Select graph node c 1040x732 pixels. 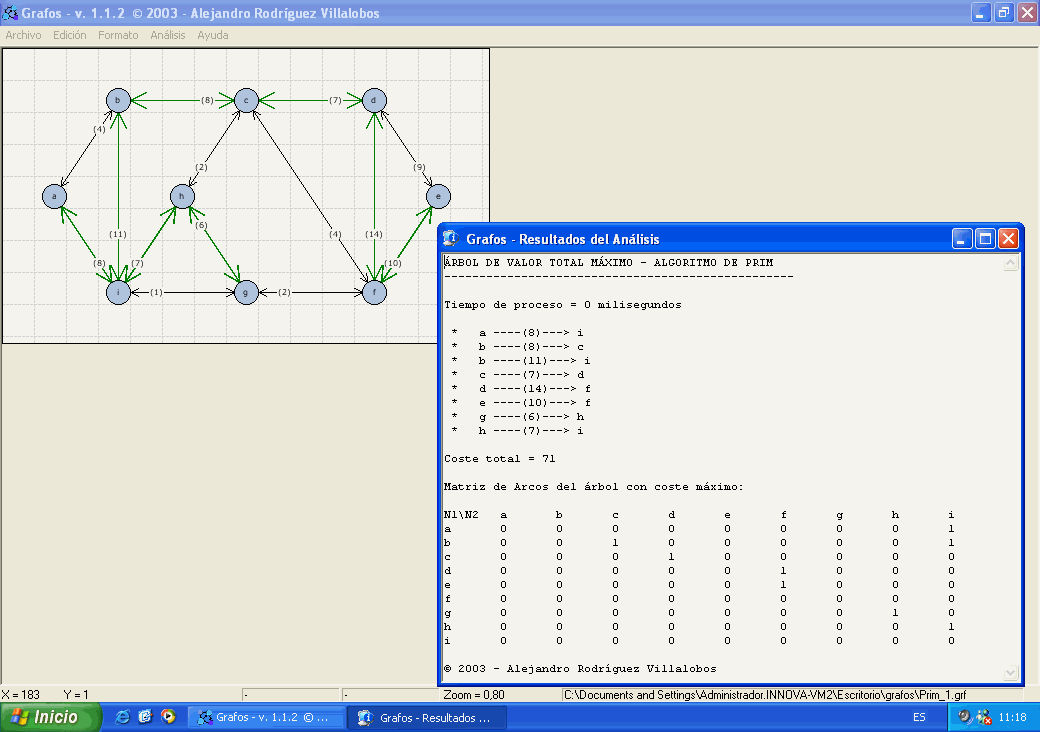coord(246,100)
